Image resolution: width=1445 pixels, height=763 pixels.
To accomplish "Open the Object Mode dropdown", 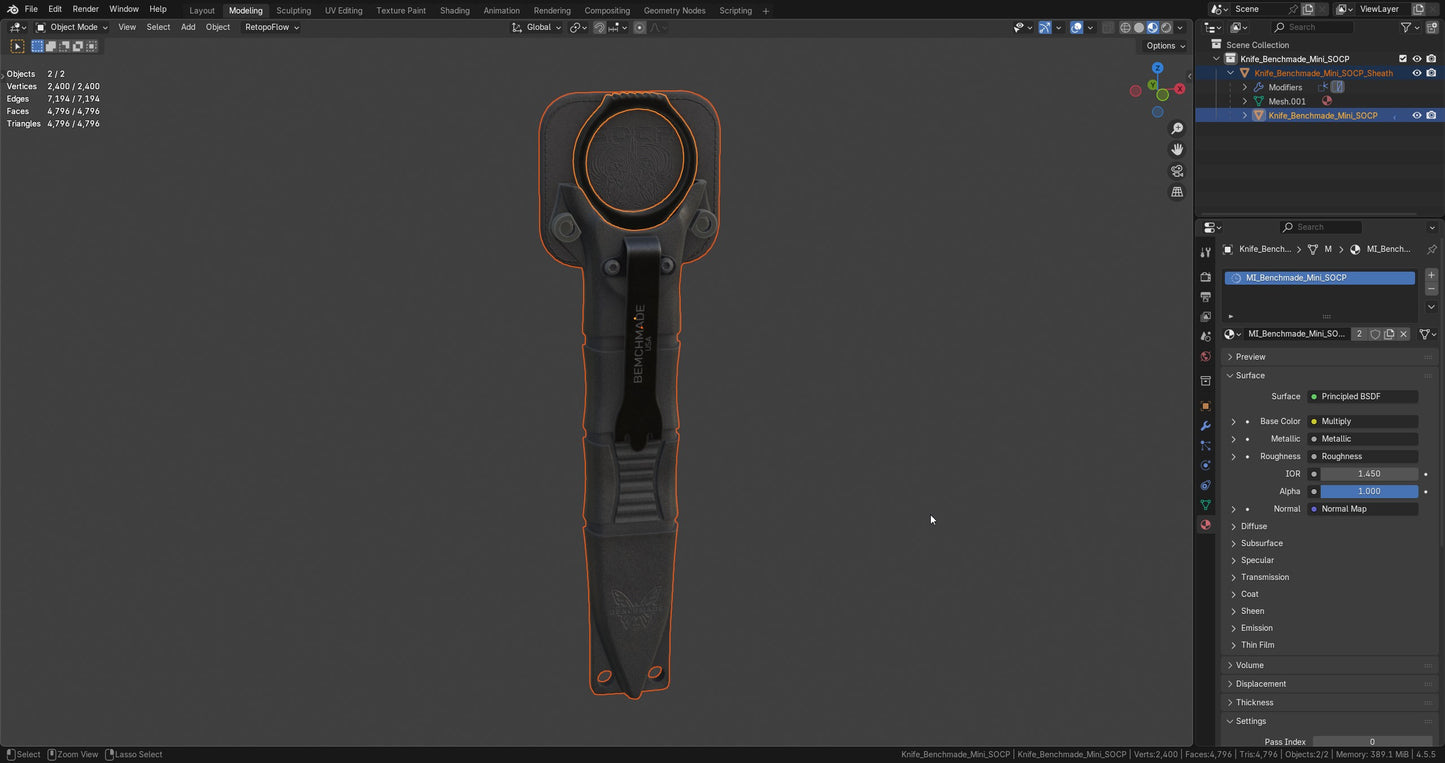I will coord(72,27).
